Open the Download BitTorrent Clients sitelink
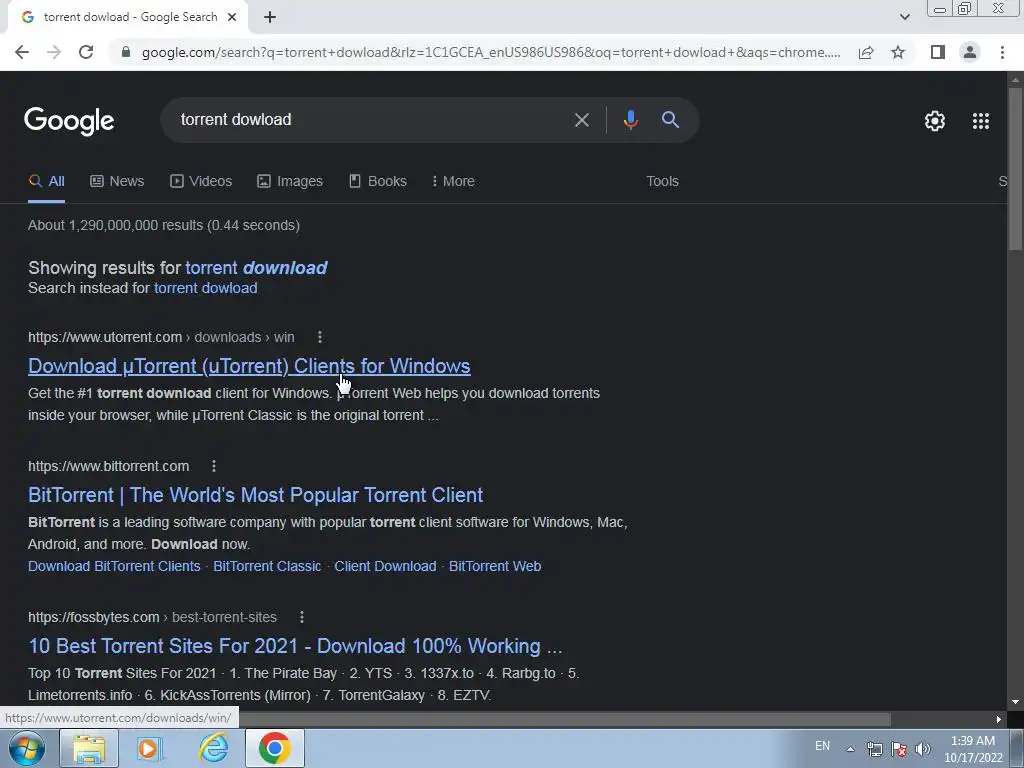The width and height of the screenshot is (1024, 768). [114, 566]
